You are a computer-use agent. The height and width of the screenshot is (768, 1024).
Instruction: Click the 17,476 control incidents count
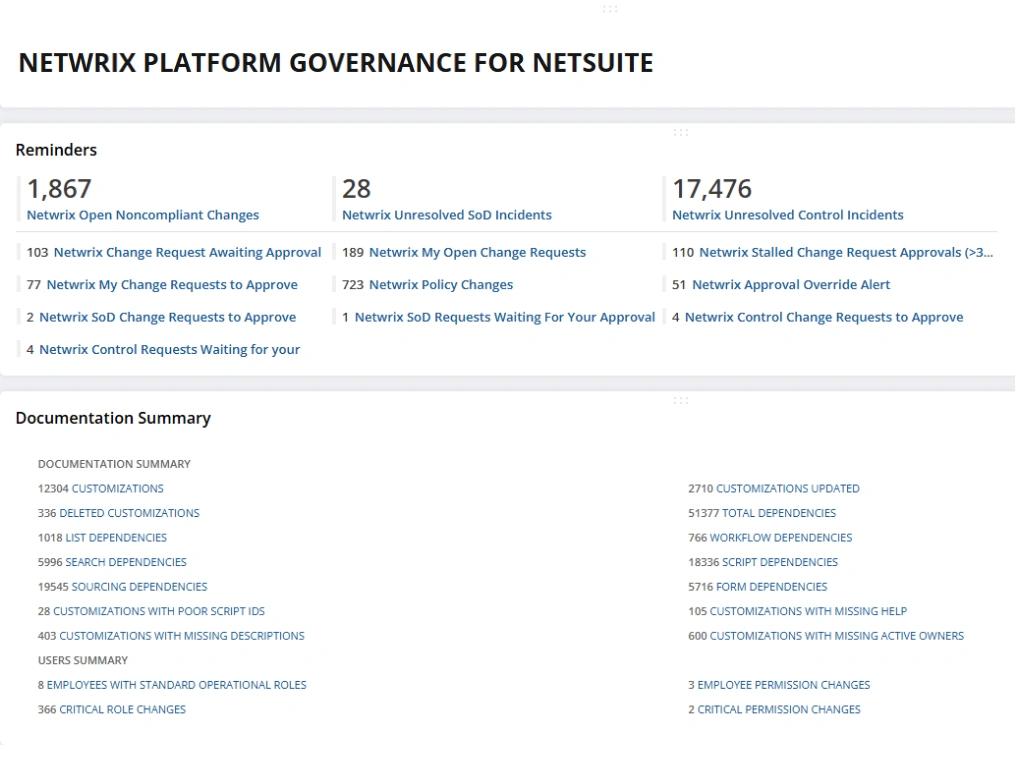(x=712, y=189)
